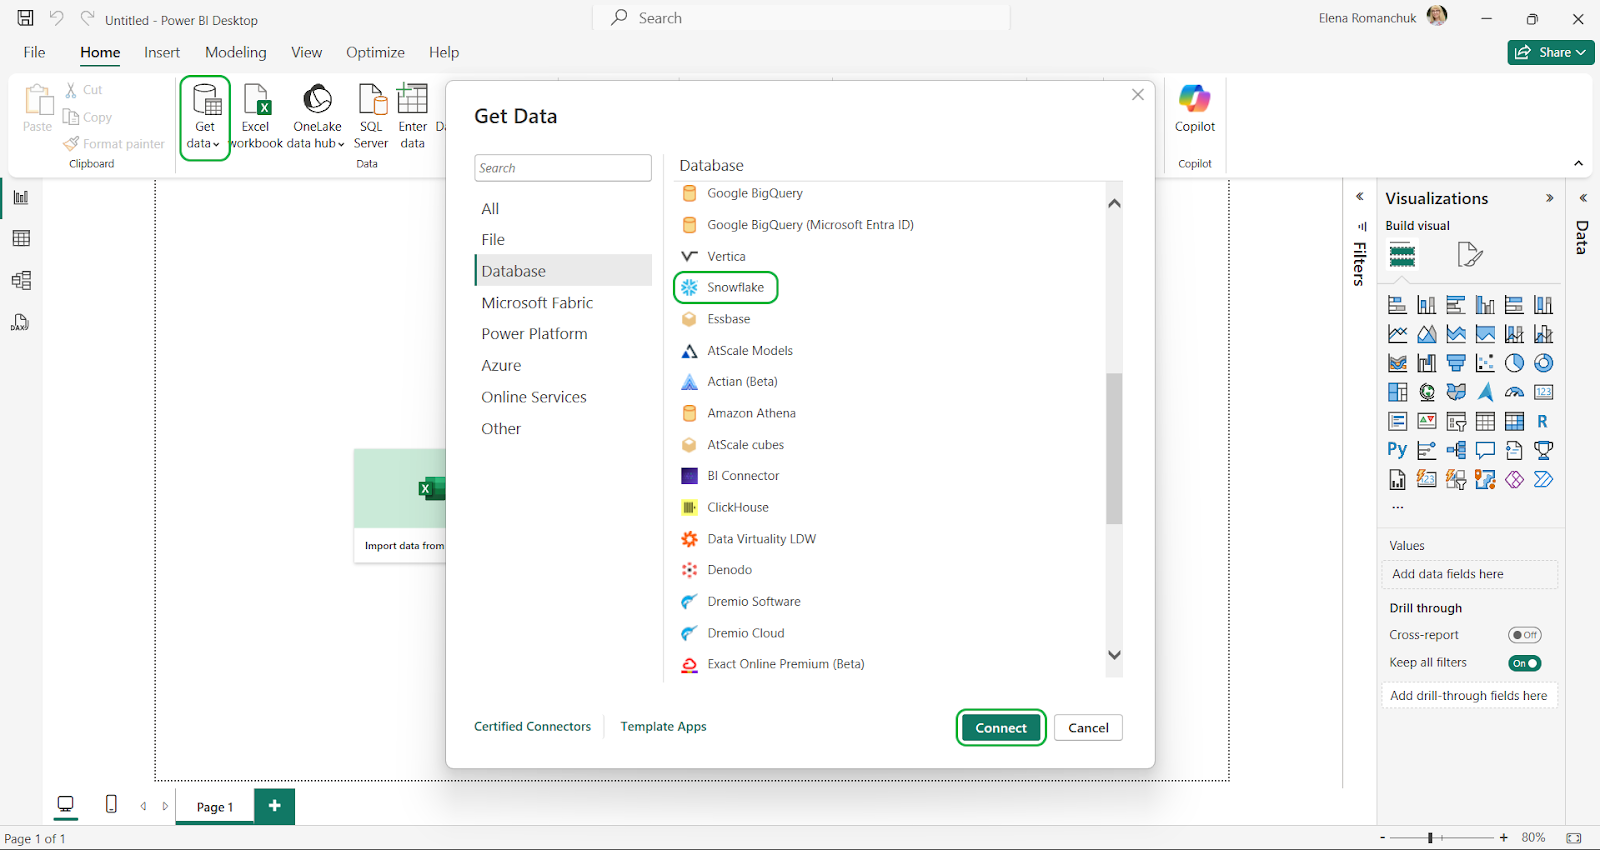
Task: Open the OneLake data hub icon
Action: (x=317, y=102)
